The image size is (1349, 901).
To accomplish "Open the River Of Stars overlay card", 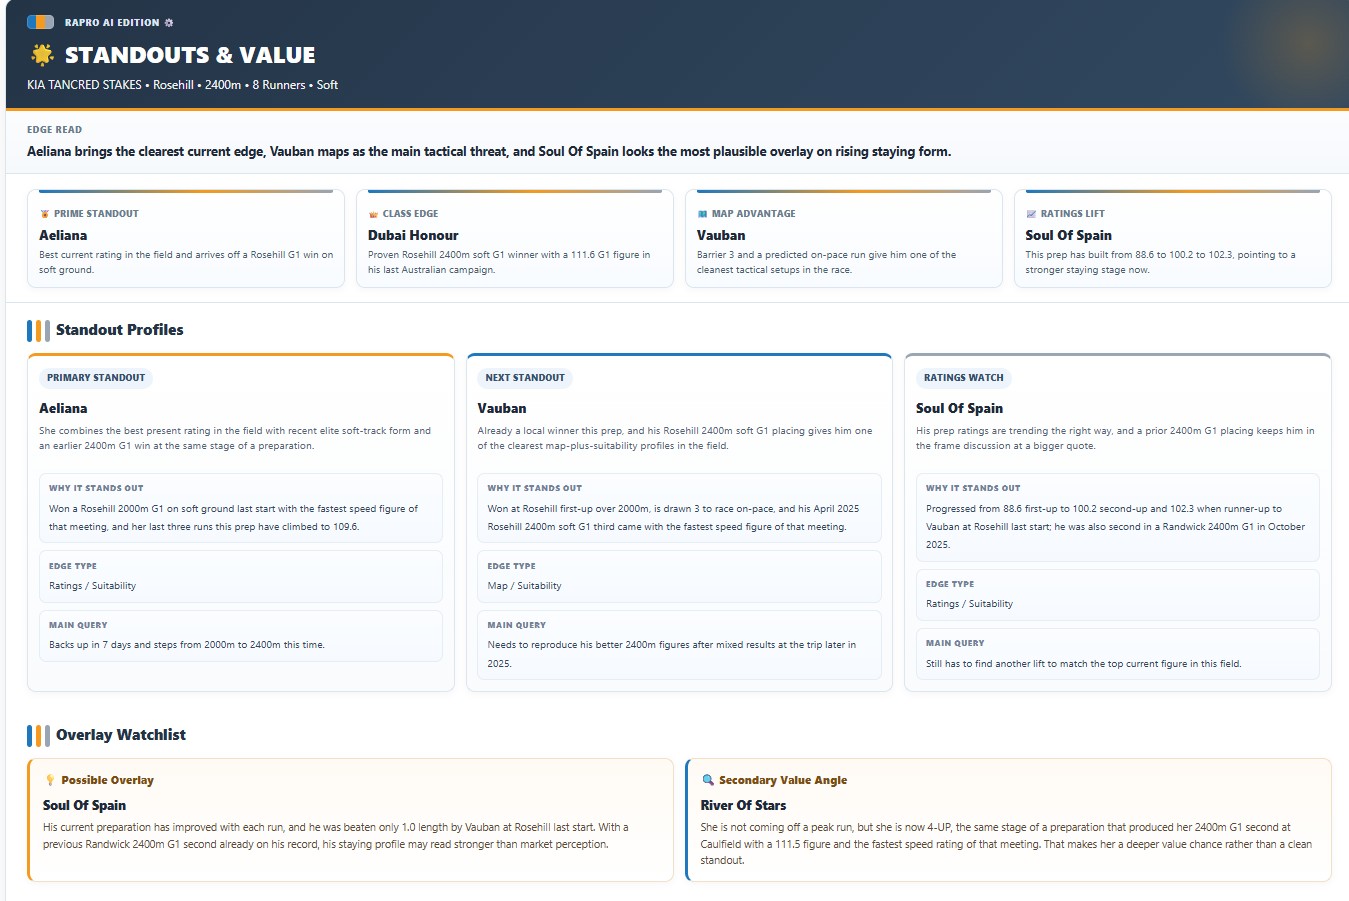I will (1008, 820).
